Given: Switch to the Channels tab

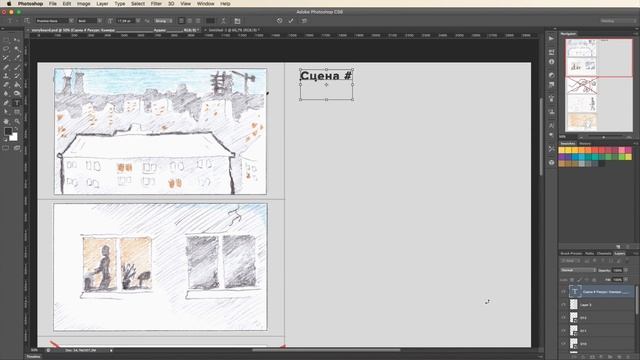Looking at the screenshot, I should click(x=604, y=253).
